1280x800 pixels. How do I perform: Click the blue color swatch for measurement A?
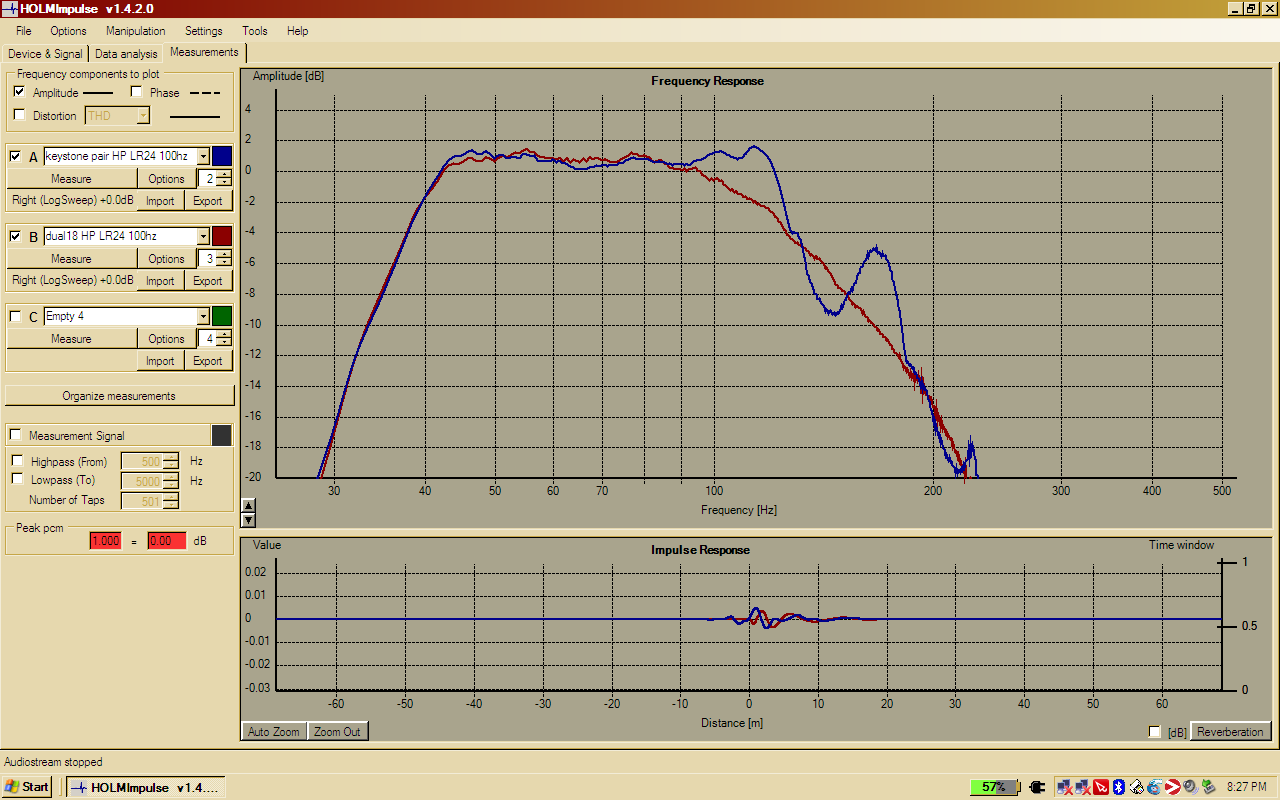click(222, 156)
